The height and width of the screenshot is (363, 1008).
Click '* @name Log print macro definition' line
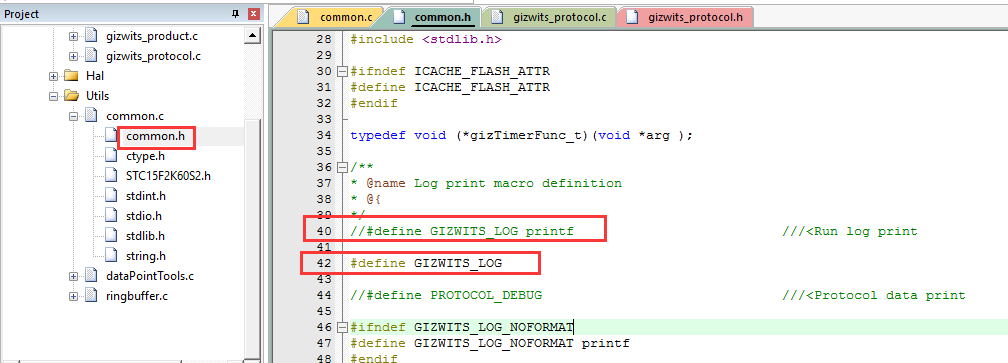tap(486, 183)
